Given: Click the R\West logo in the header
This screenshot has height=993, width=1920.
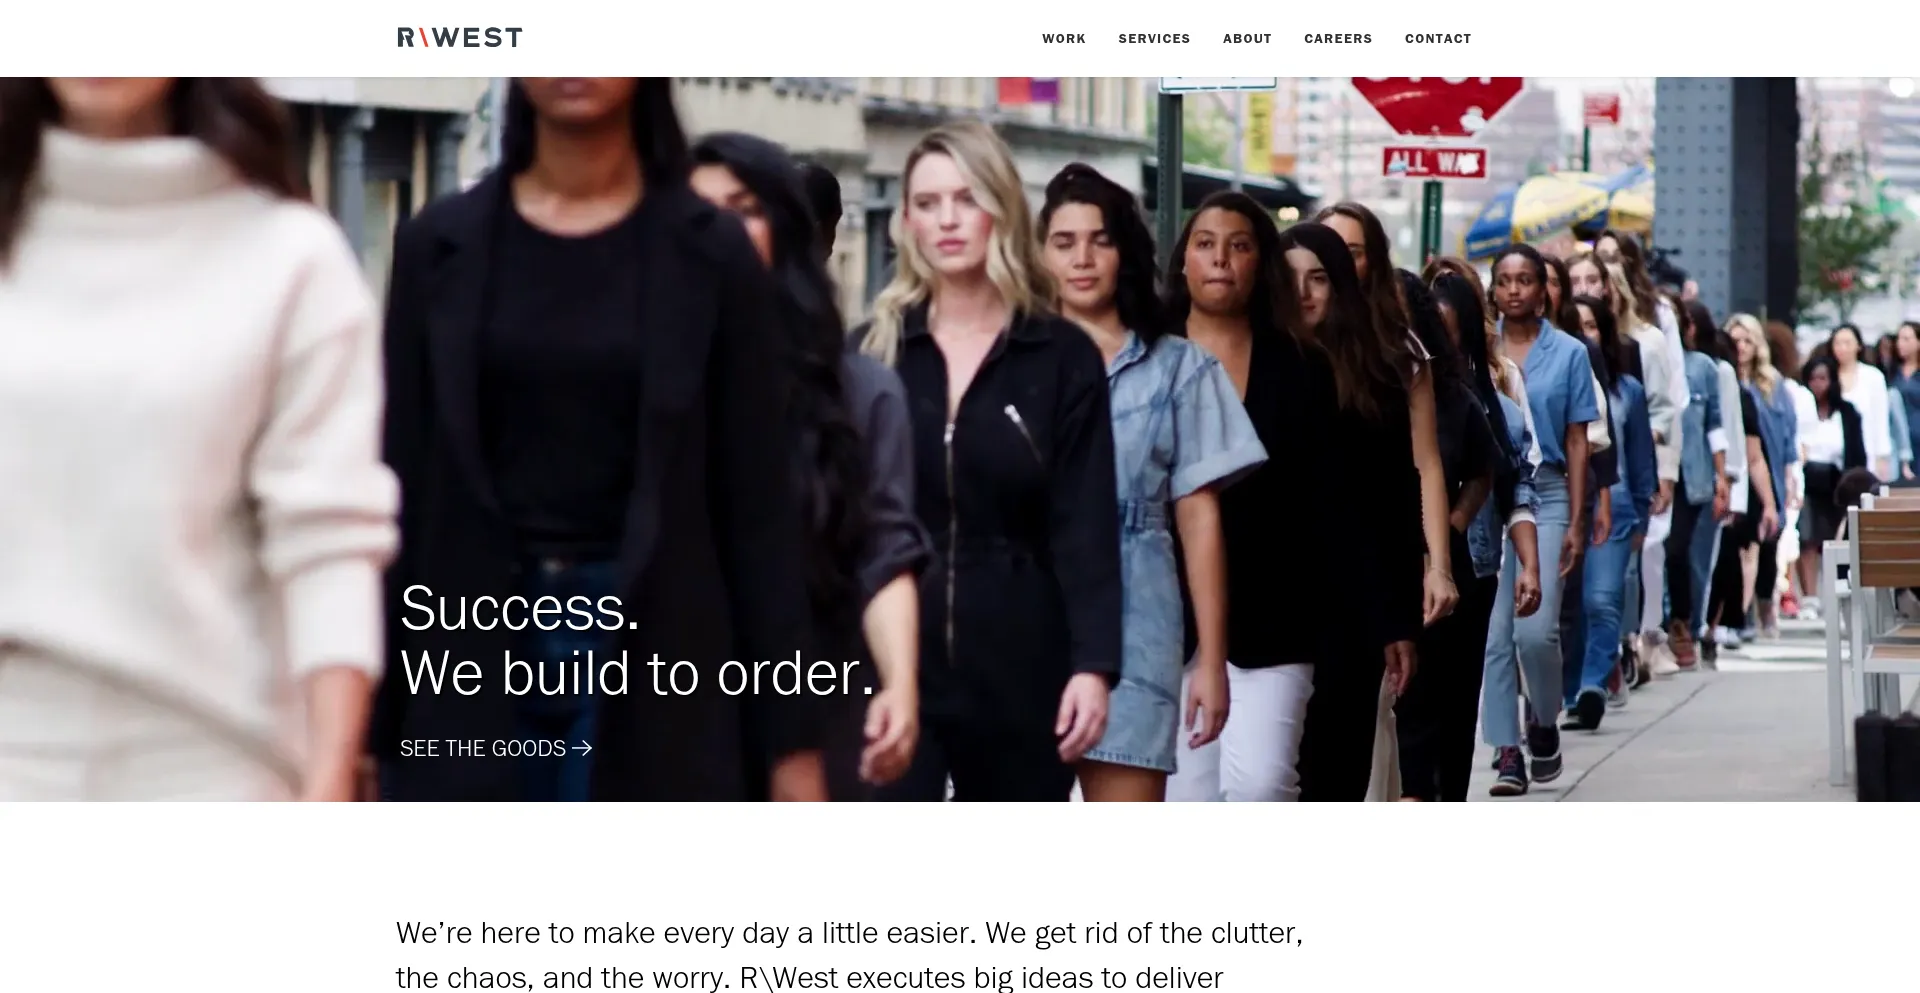Looking at the screenshot, I should click(x=459, y=38).
